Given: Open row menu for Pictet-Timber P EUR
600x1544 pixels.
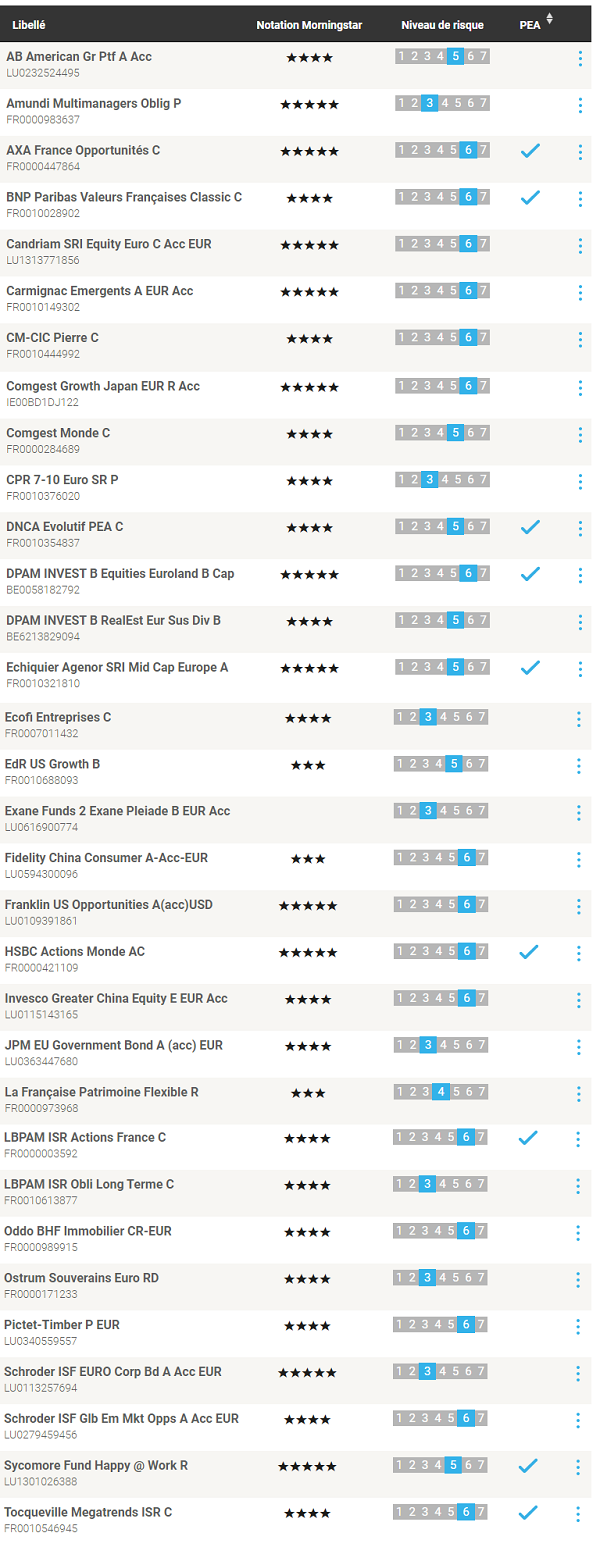Looking at the screenshot, I should [x=580, y=1326].
